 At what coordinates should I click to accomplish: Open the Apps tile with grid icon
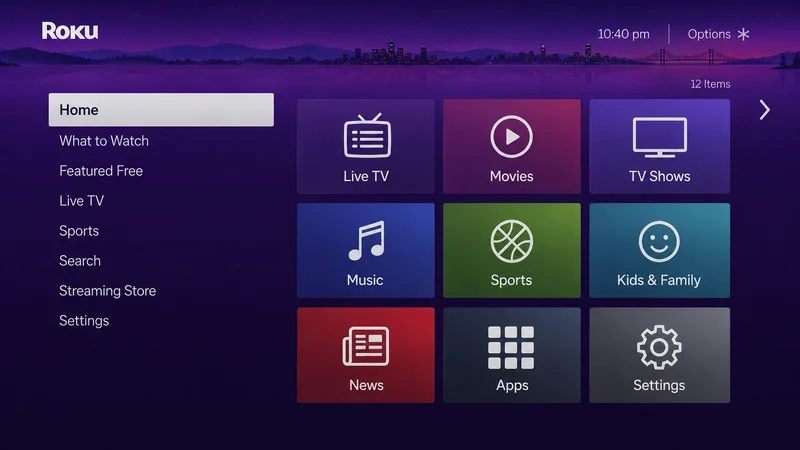pyautogui.click(x=512, y=355)
